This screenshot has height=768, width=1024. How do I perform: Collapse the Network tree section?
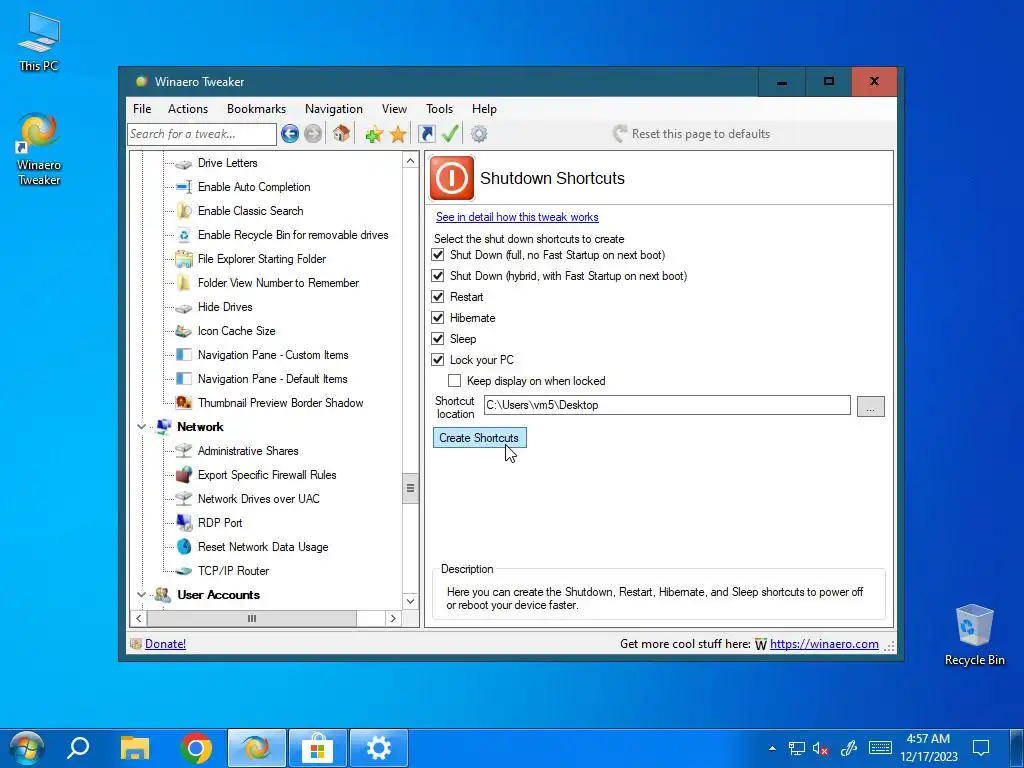point(141,427)
